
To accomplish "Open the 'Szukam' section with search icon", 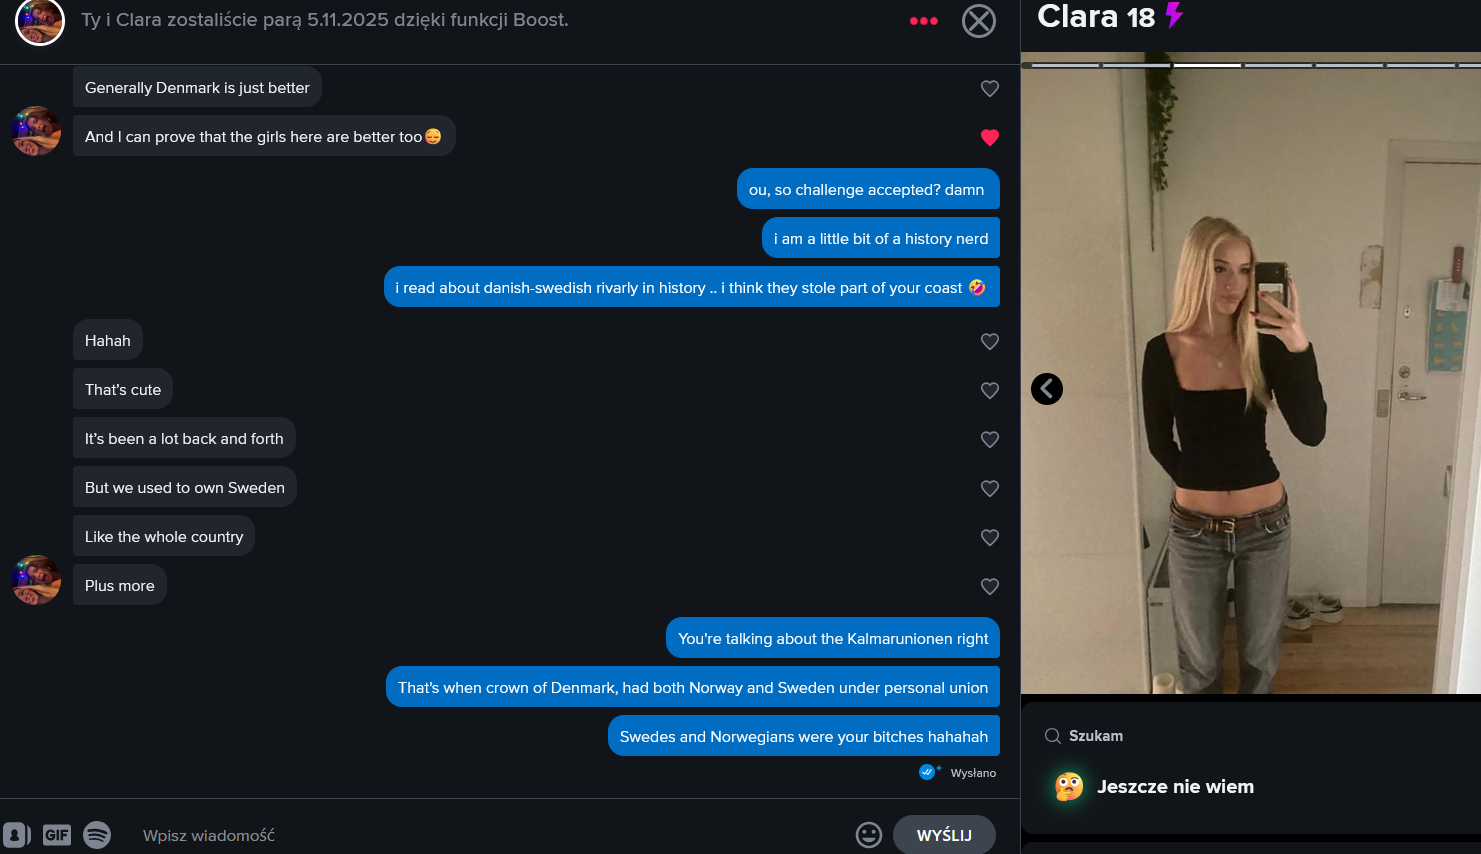I will (1084, 736).
